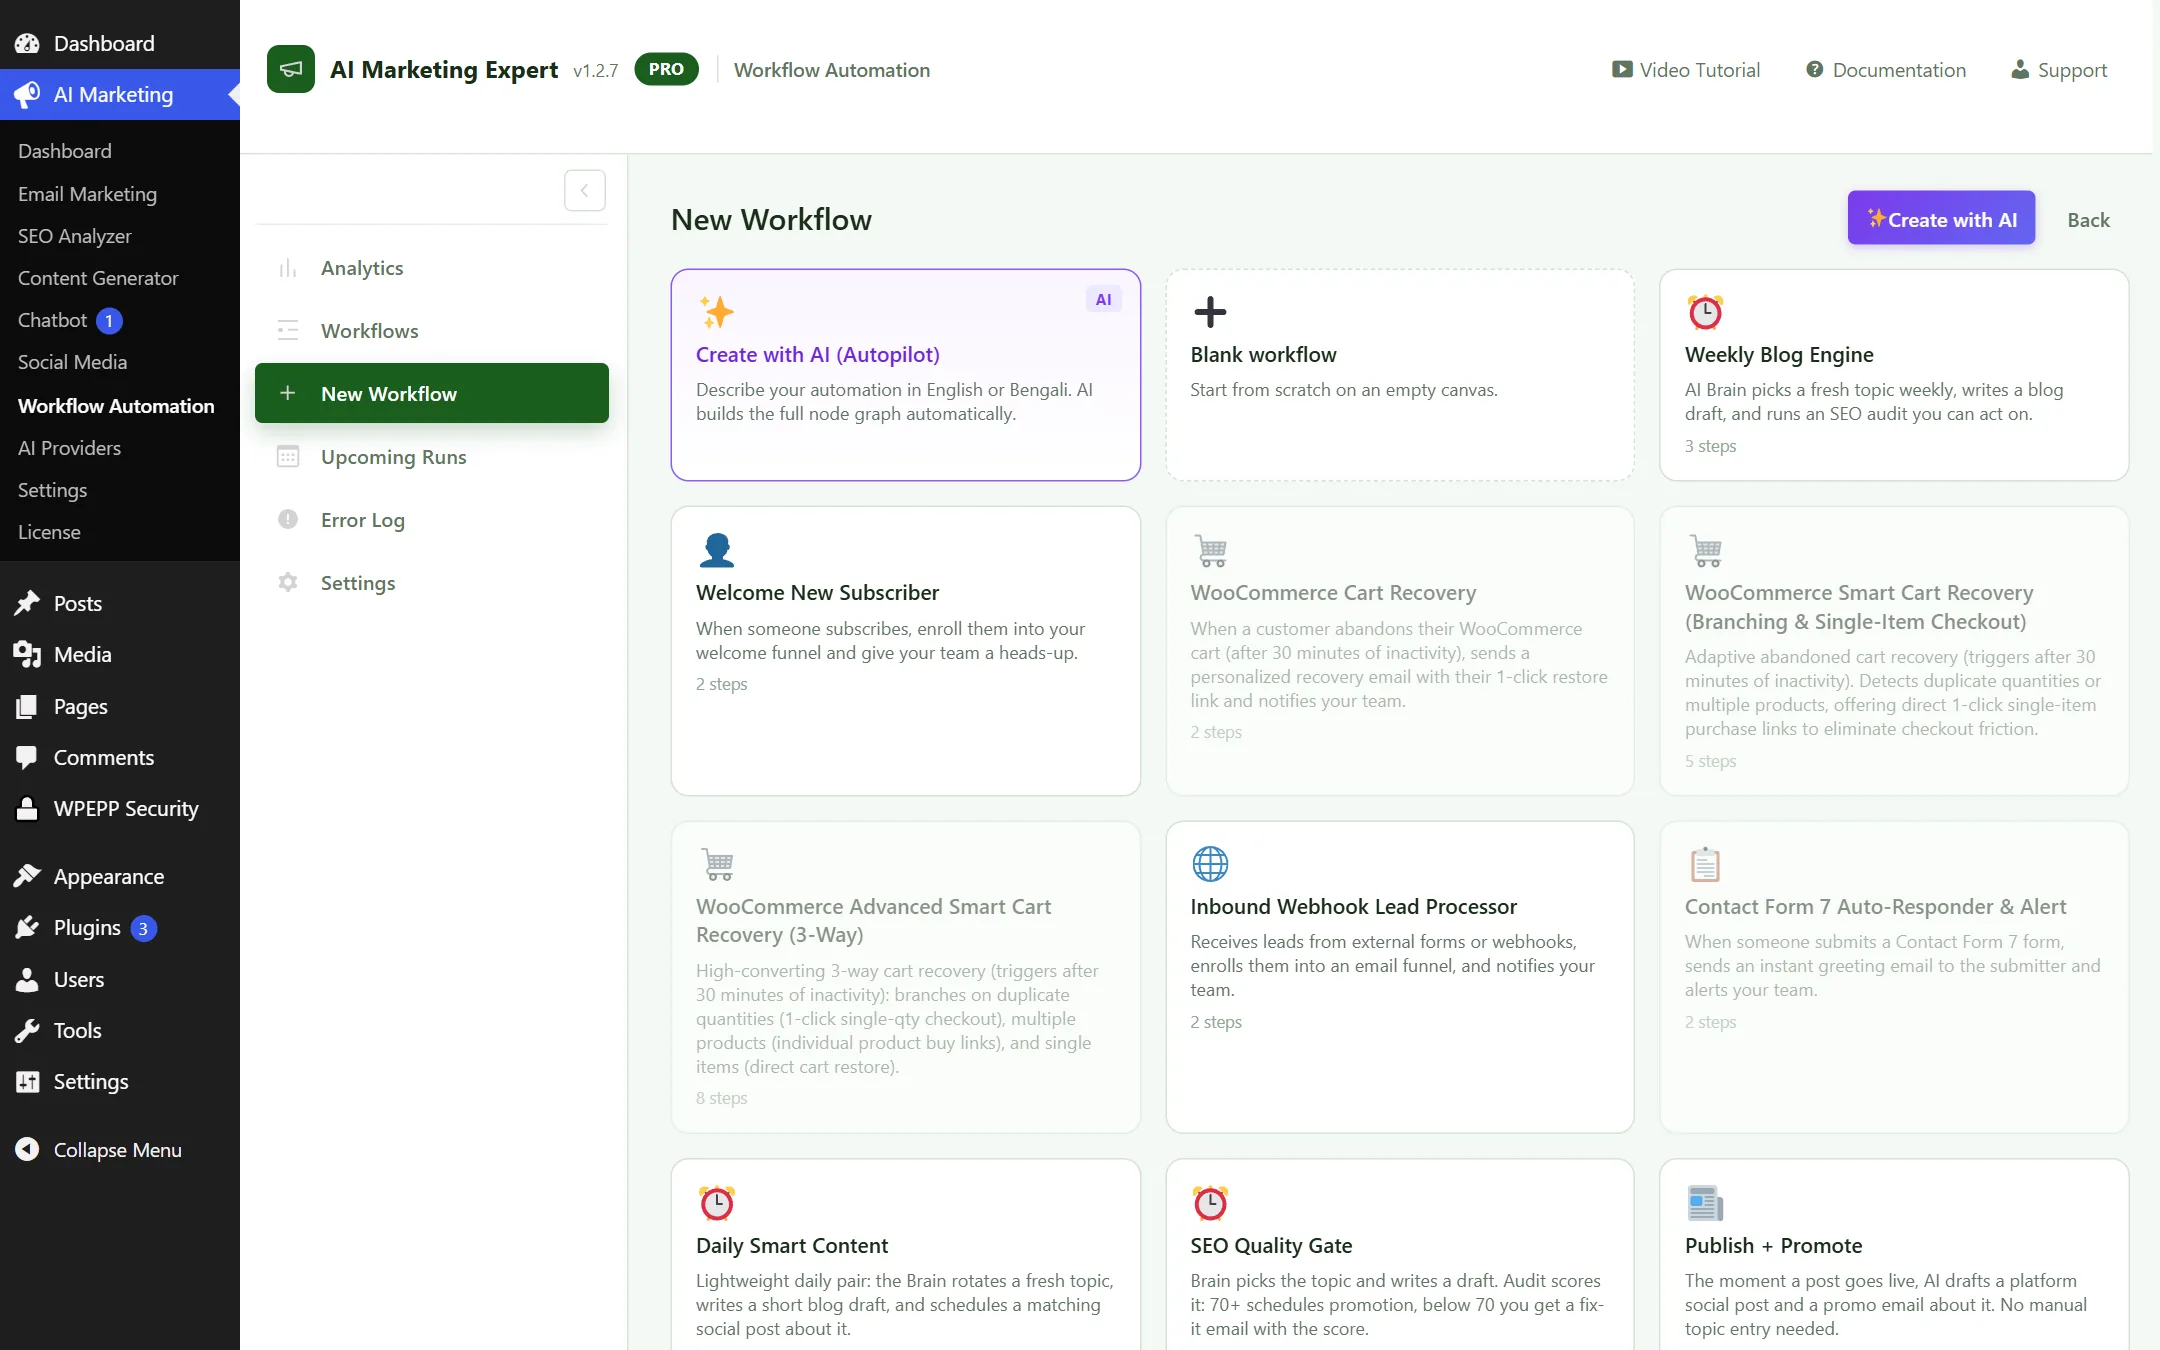
Task: Click the Collapse Menu arrow icon
Action: coord(27,1149)
